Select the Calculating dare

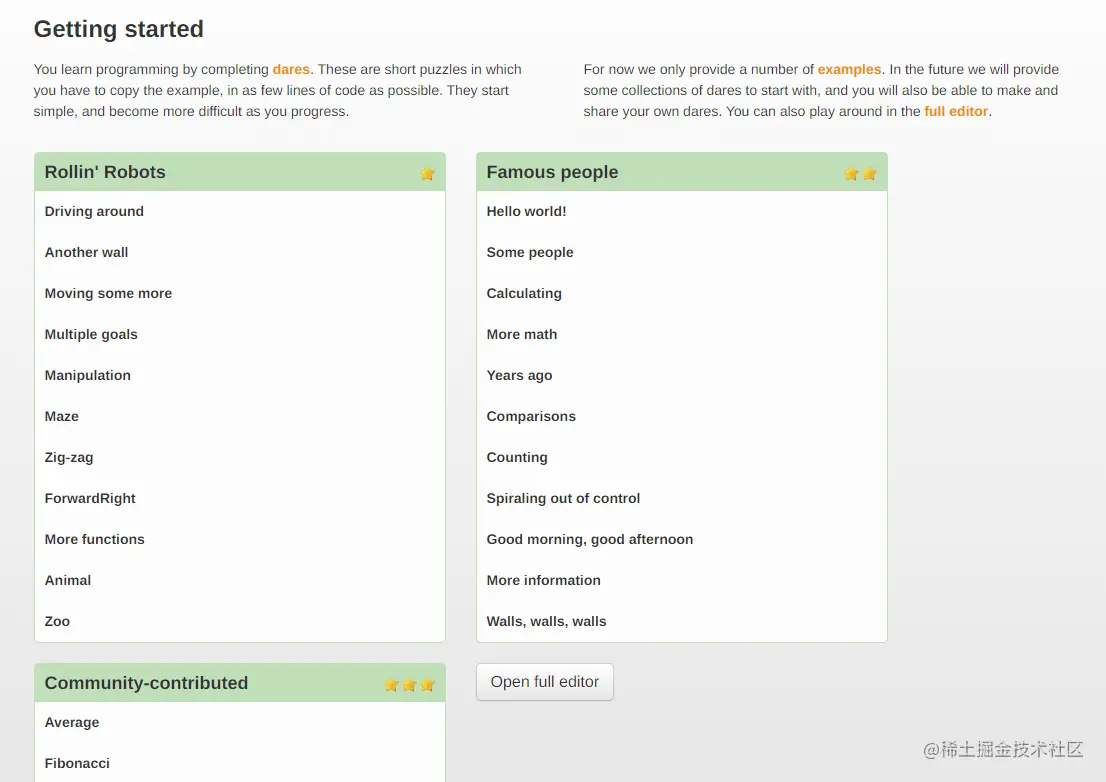(x=524, y=293)
